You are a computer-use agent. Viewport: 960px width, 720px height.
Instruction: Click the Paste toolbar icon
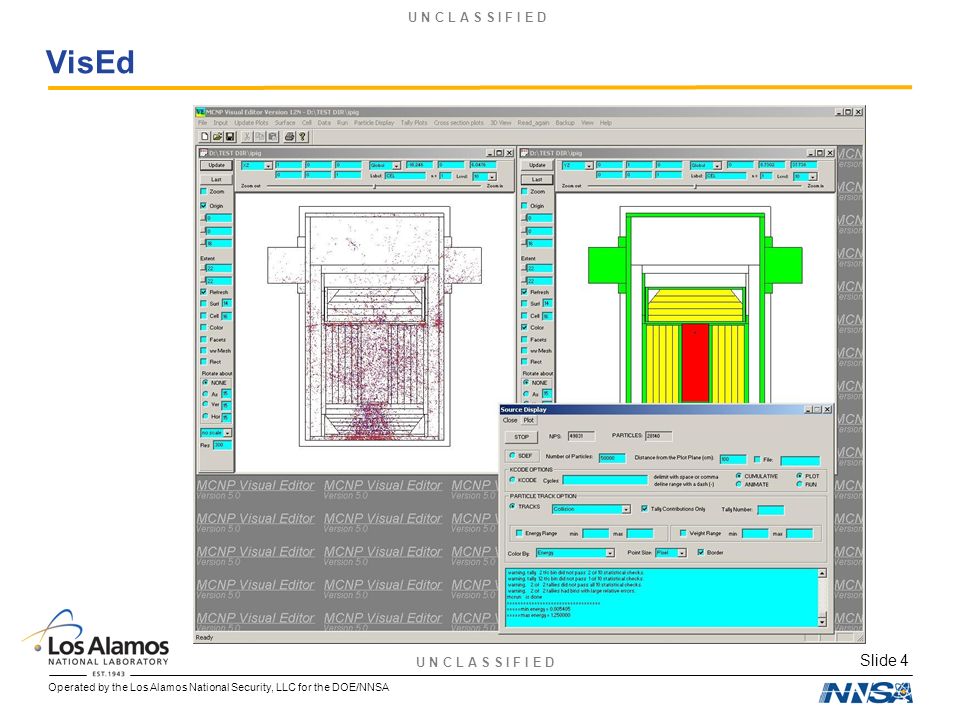tap(272, 137)
